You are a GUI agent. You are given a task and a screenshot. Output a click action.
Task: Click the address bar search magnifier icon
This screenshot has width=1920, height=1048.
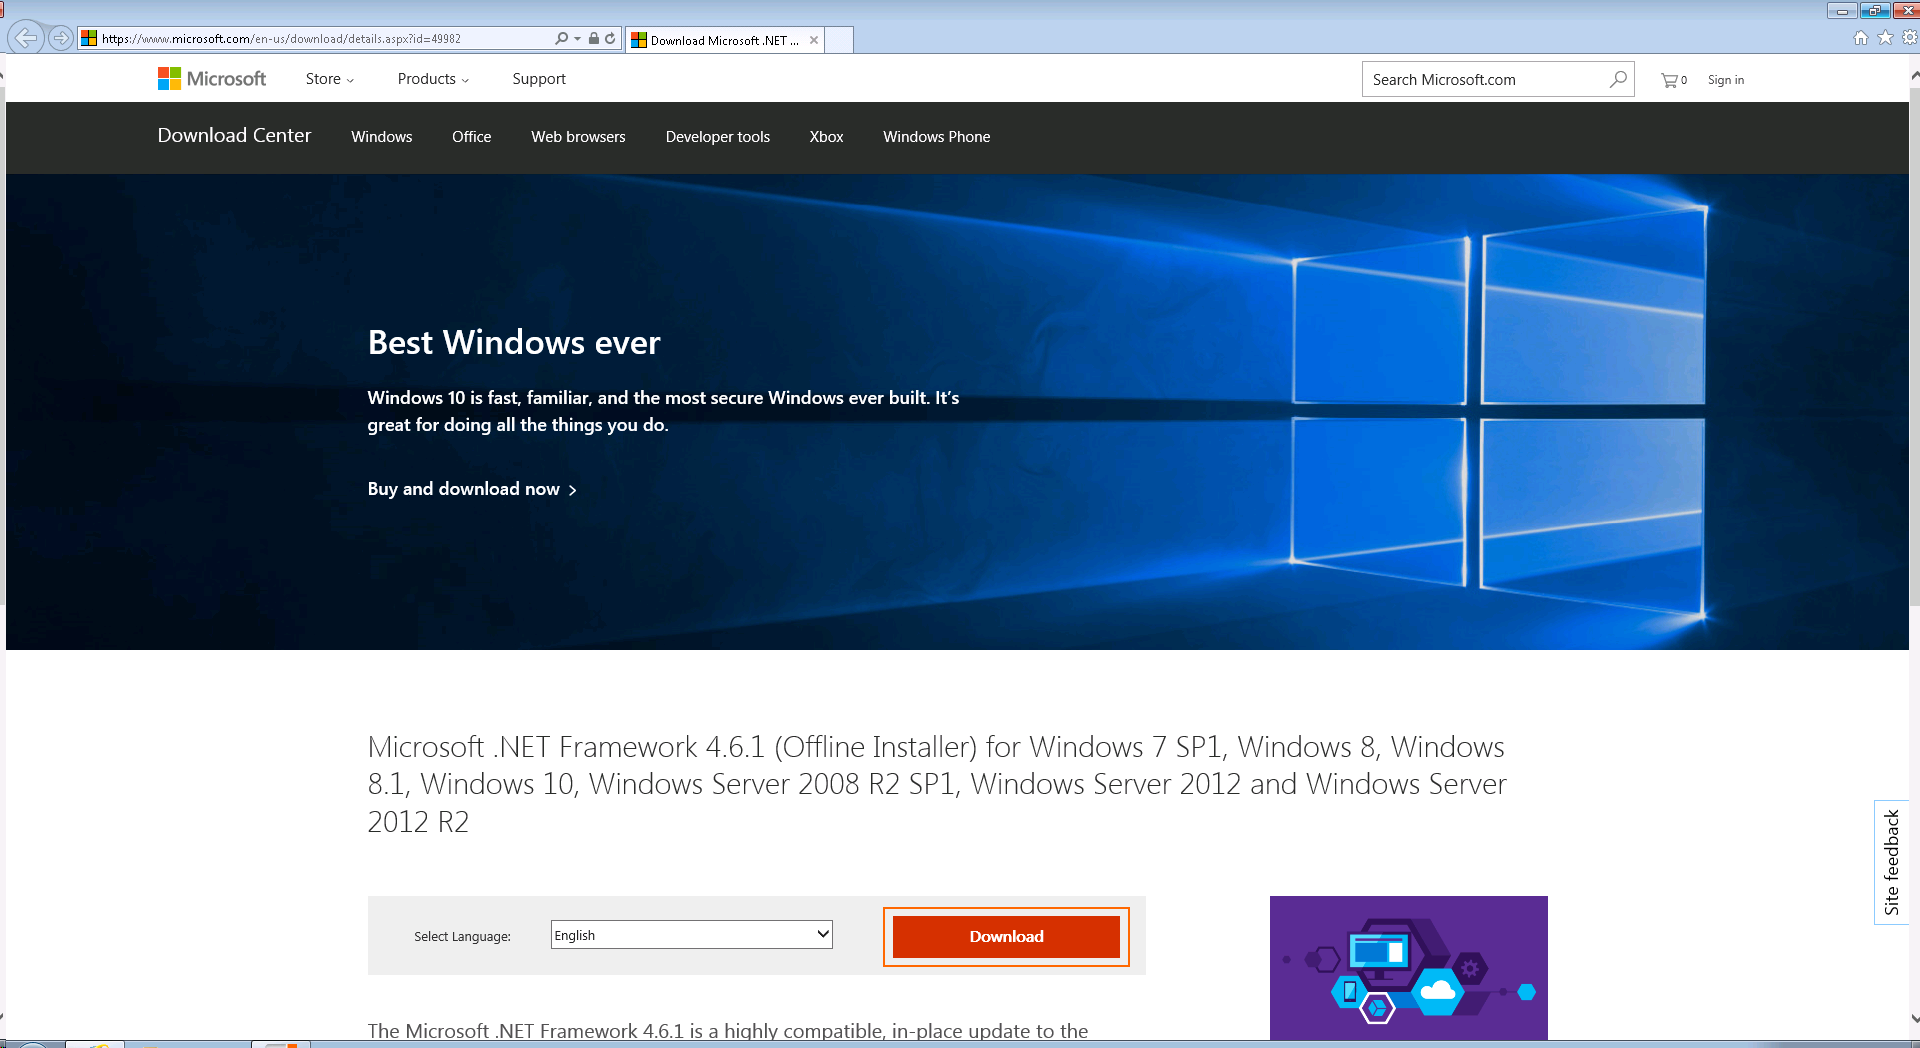[x=562, y=38]
